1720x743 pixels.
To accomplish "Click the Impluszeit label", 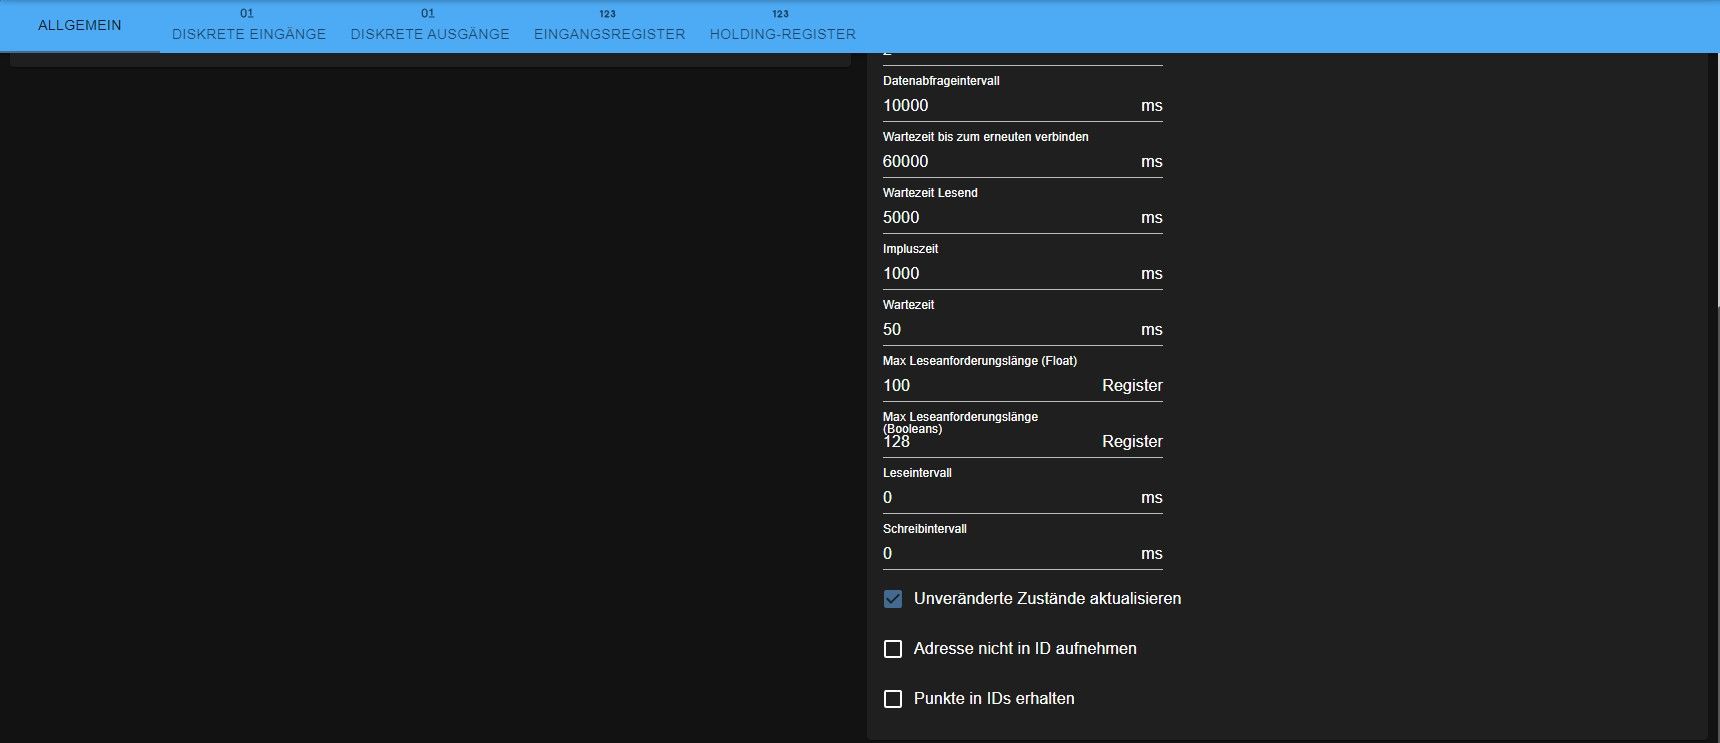I will click(910, 249).
